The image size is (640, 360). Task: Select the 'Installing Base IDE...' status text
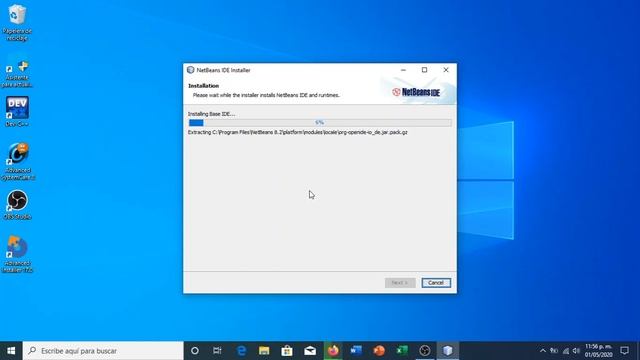click(x=211, y=114)
